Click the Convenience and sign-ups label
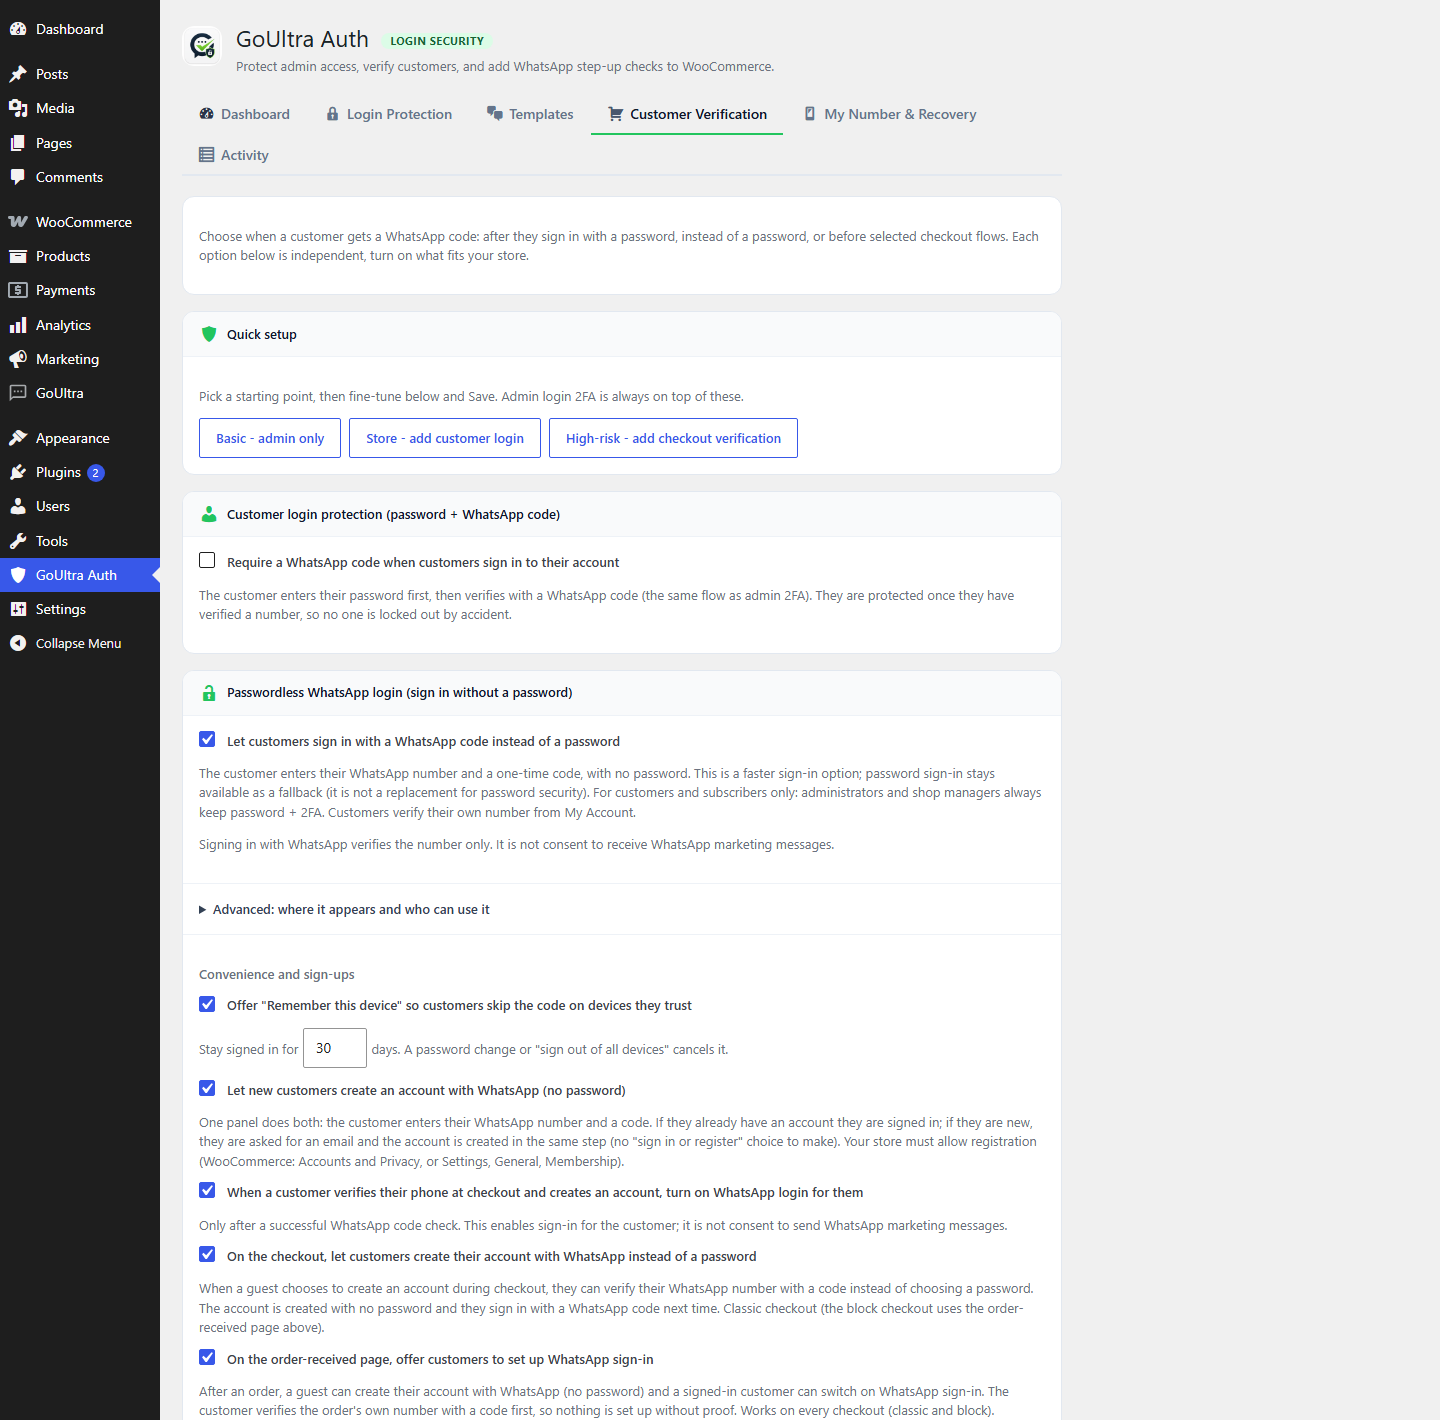 [277, 974]
